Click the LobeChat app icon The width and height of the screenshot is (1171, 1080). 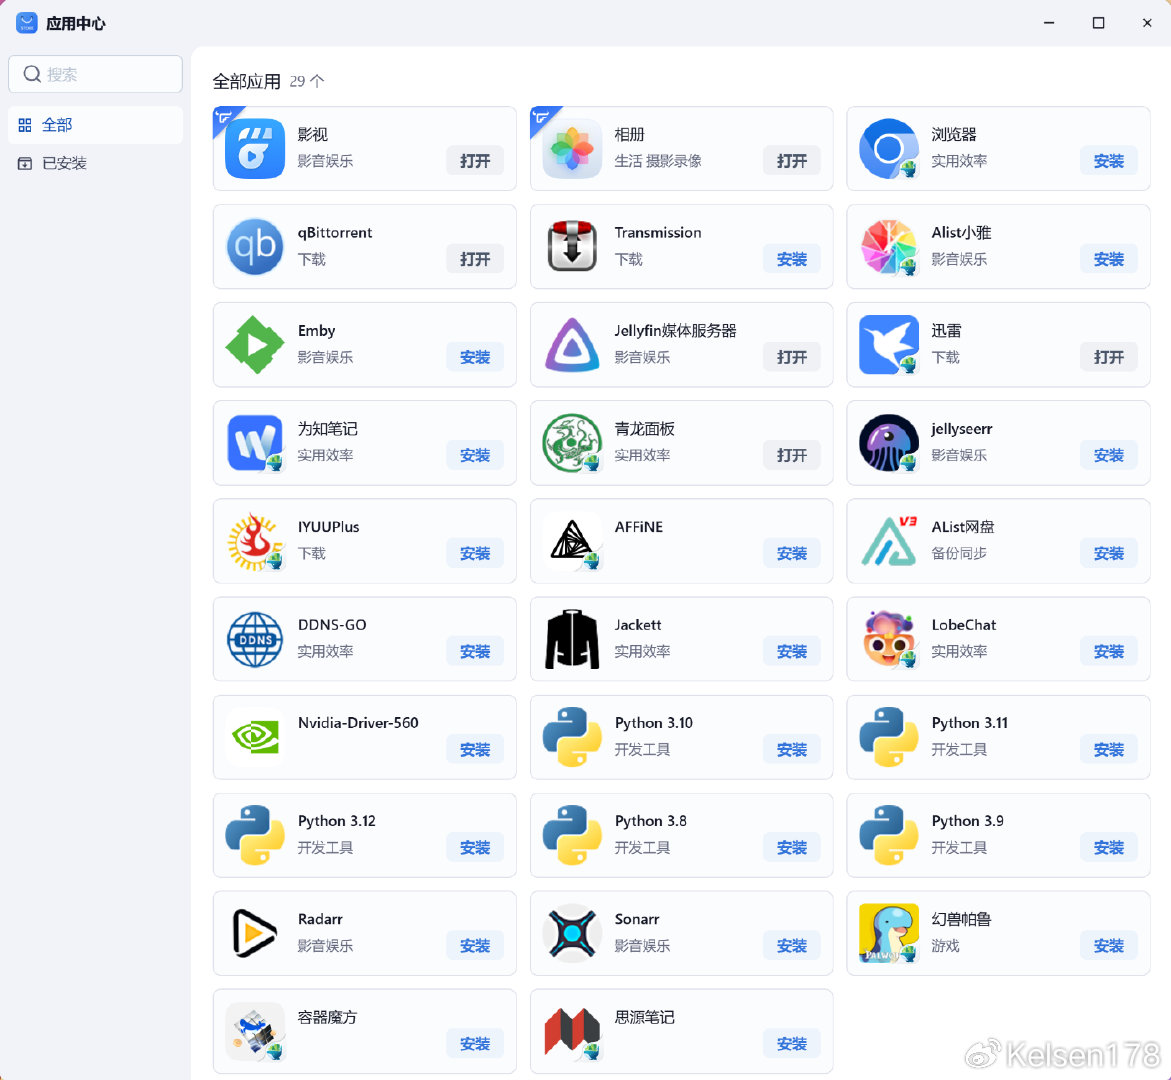(889, 639)
